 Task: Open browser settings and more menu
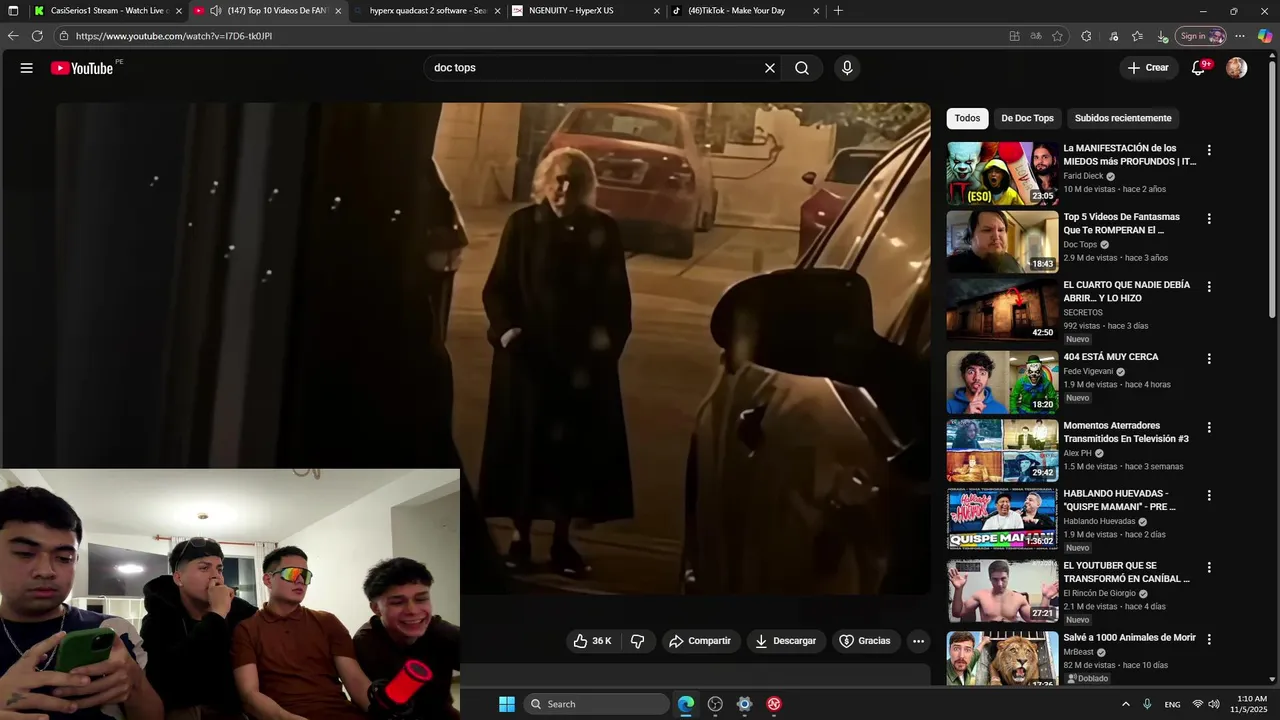pos(1240,36)
